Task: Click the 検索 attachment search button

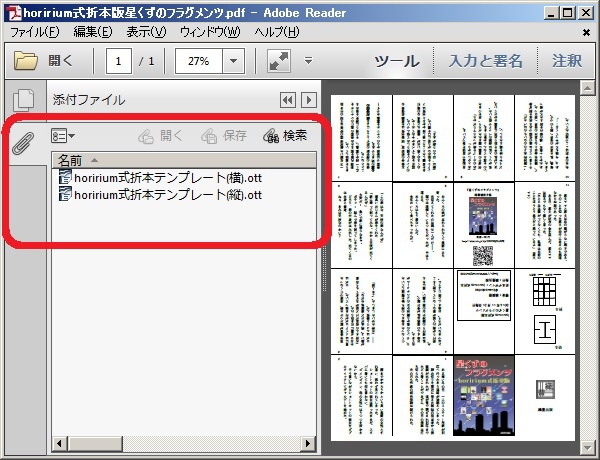Action: click(285, 136)
